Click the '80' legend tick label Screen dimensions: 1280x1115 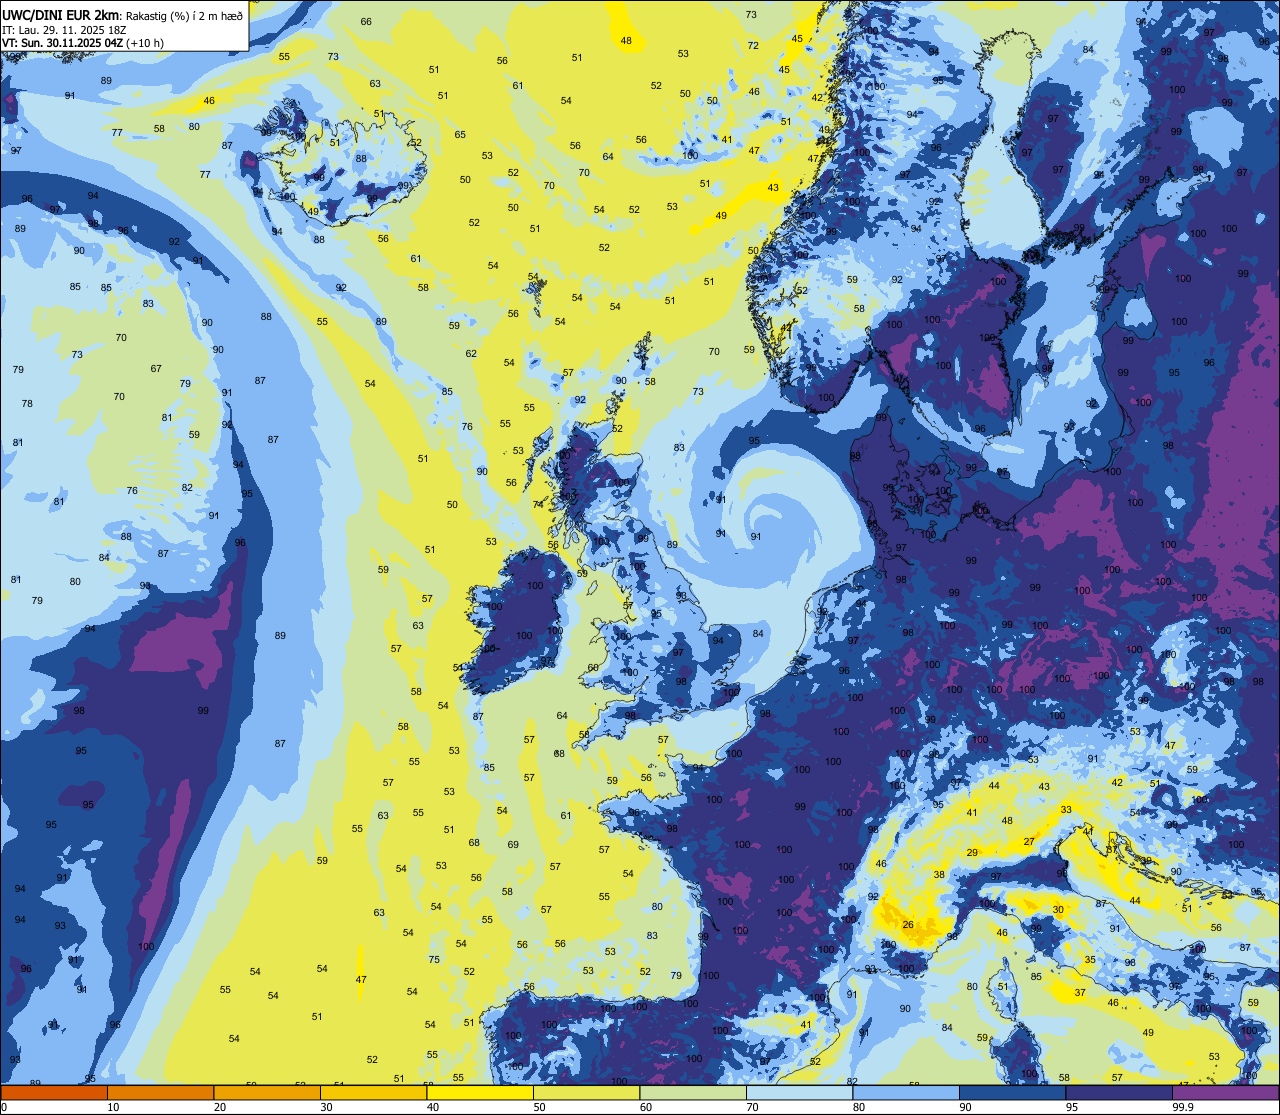pos(859,1107)
